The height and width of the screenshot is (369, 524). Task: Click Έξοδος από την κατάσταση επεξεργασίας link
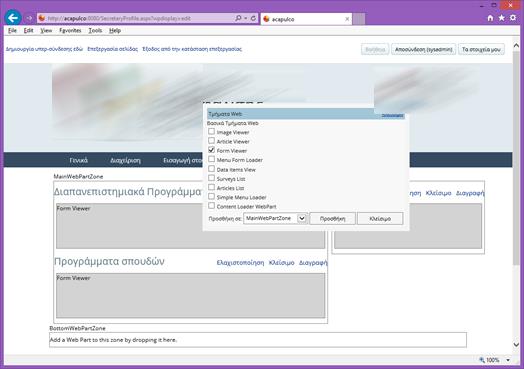click(x=192, y=49)
